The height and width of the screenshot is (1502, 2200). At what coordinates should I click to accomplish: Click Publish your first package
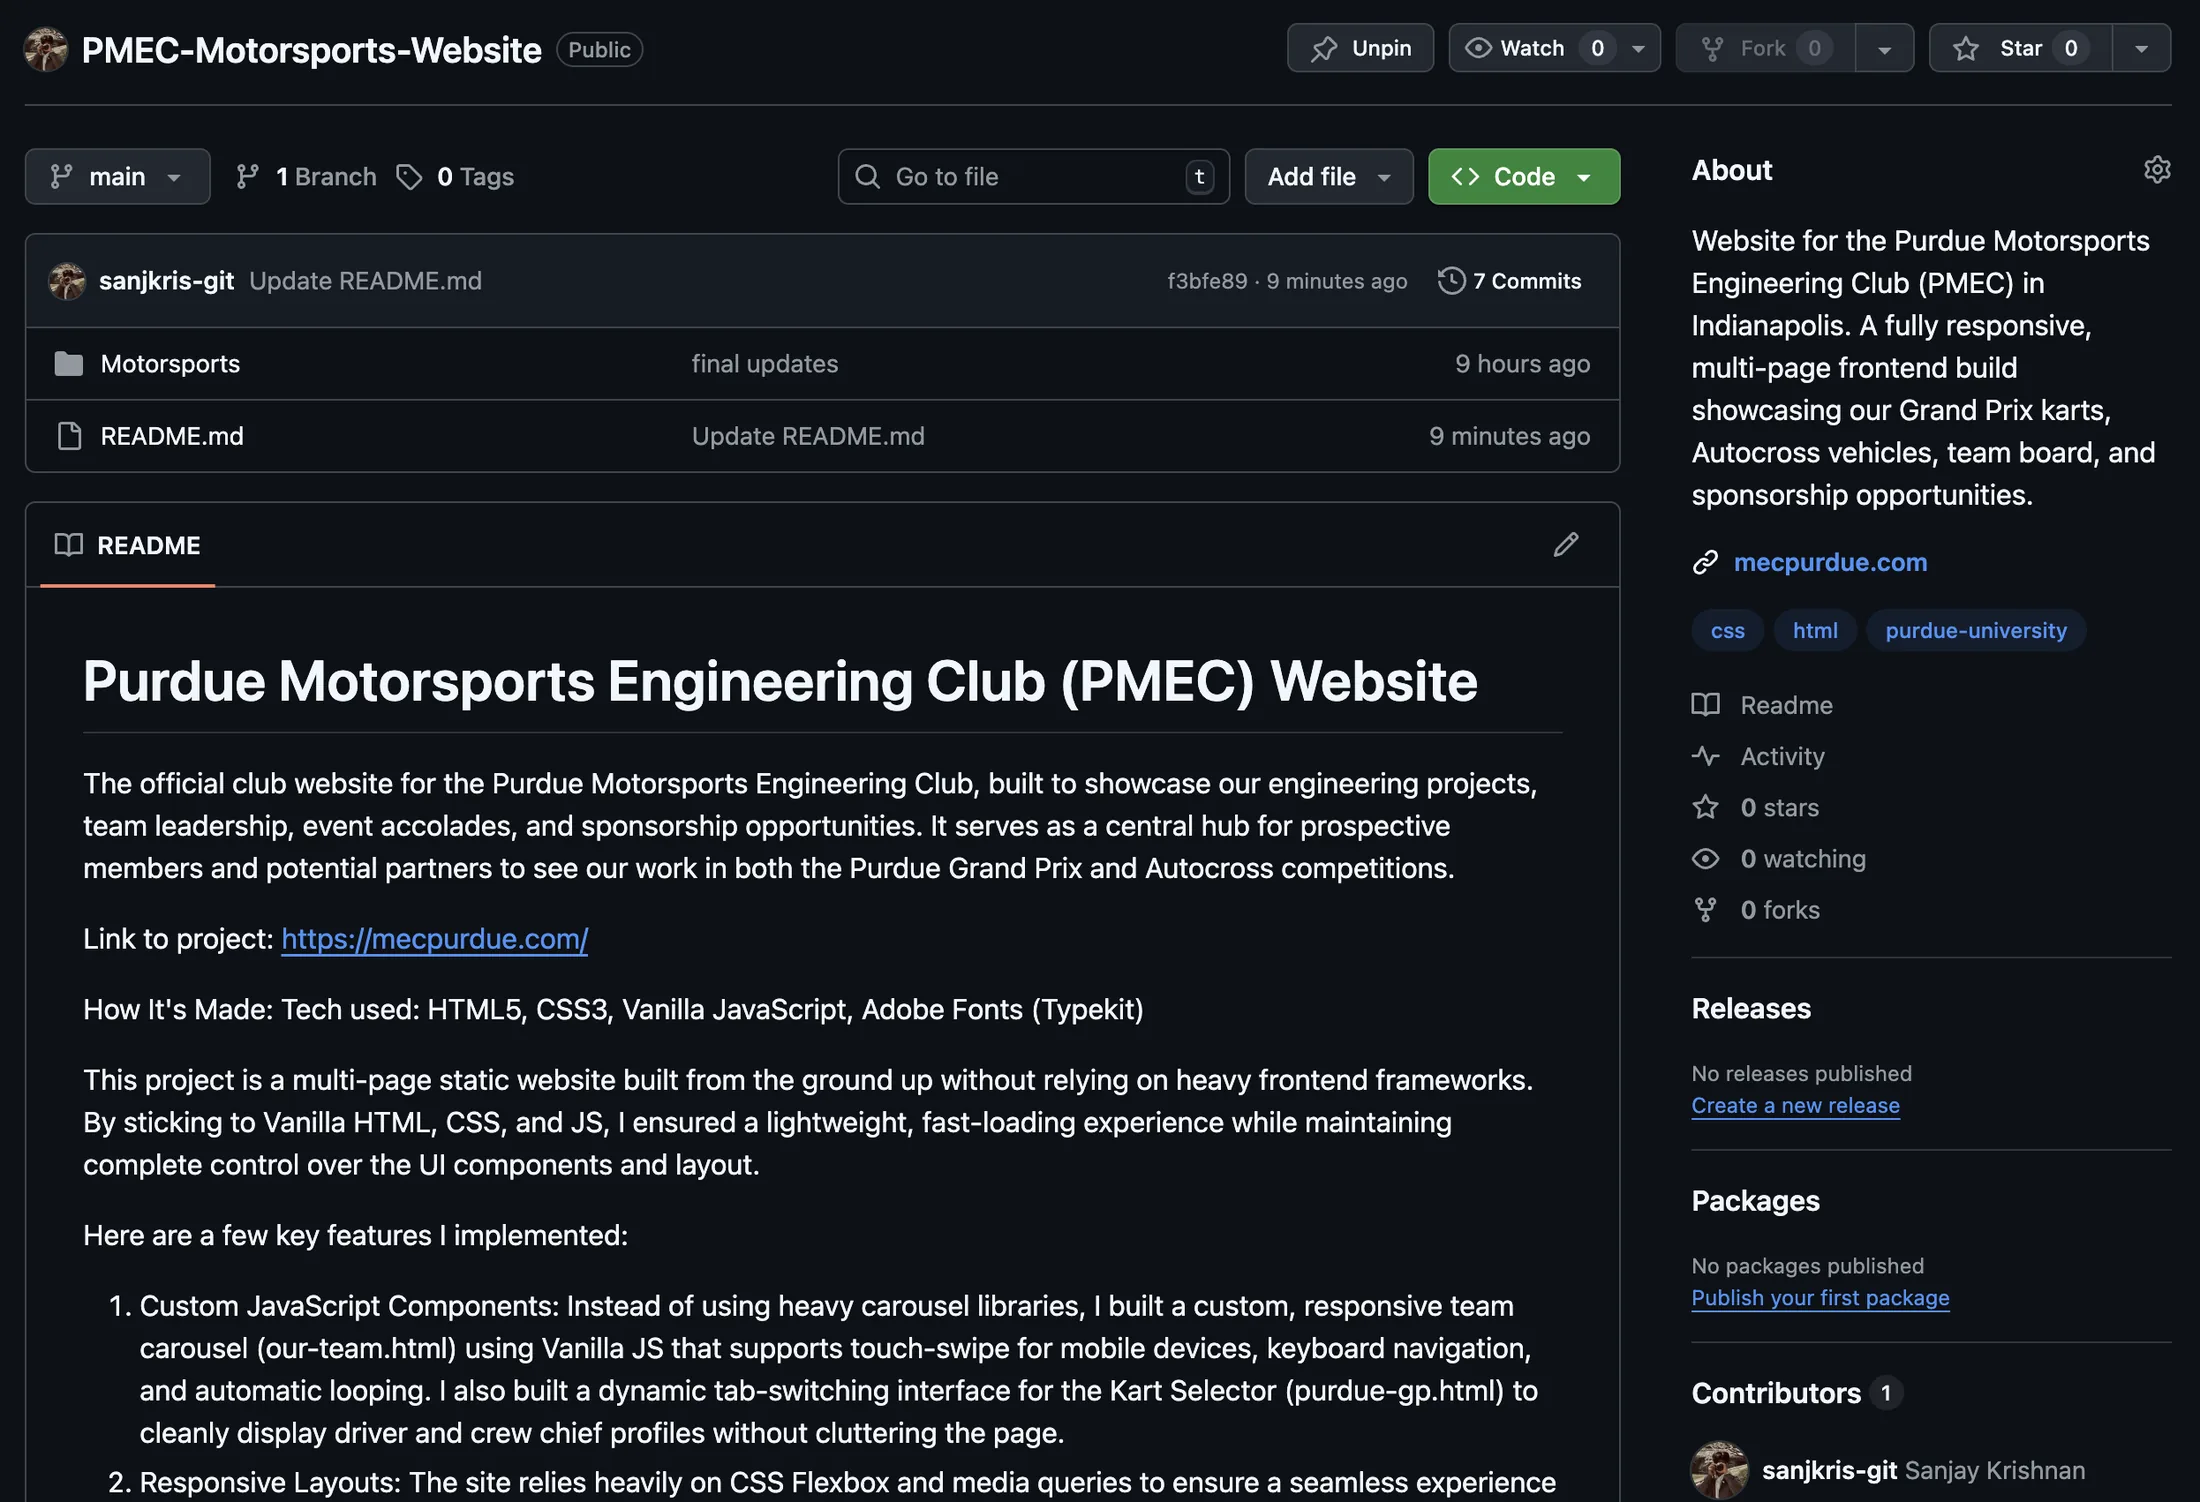(x=1820, y=1297)
